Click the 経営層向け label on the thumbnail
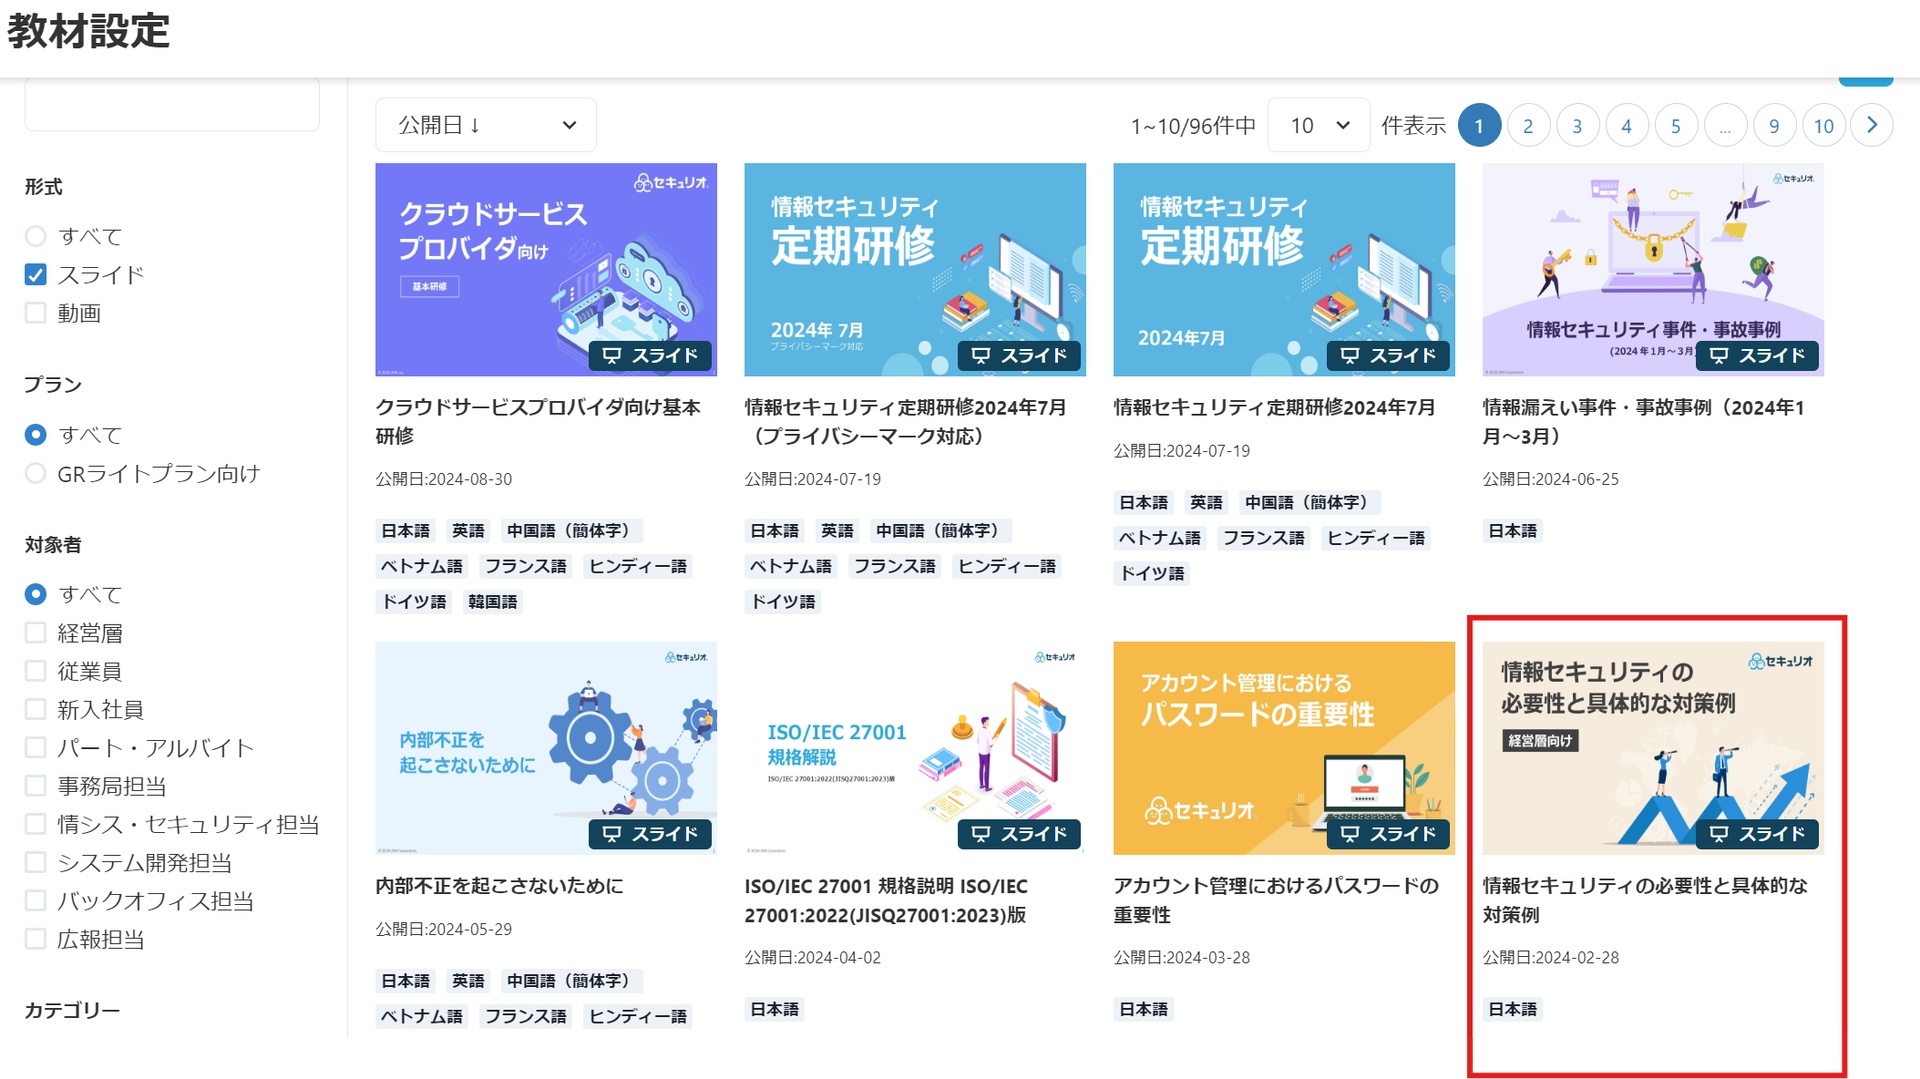This screenshot has width=1920, height=1079. coord(1540,741)
